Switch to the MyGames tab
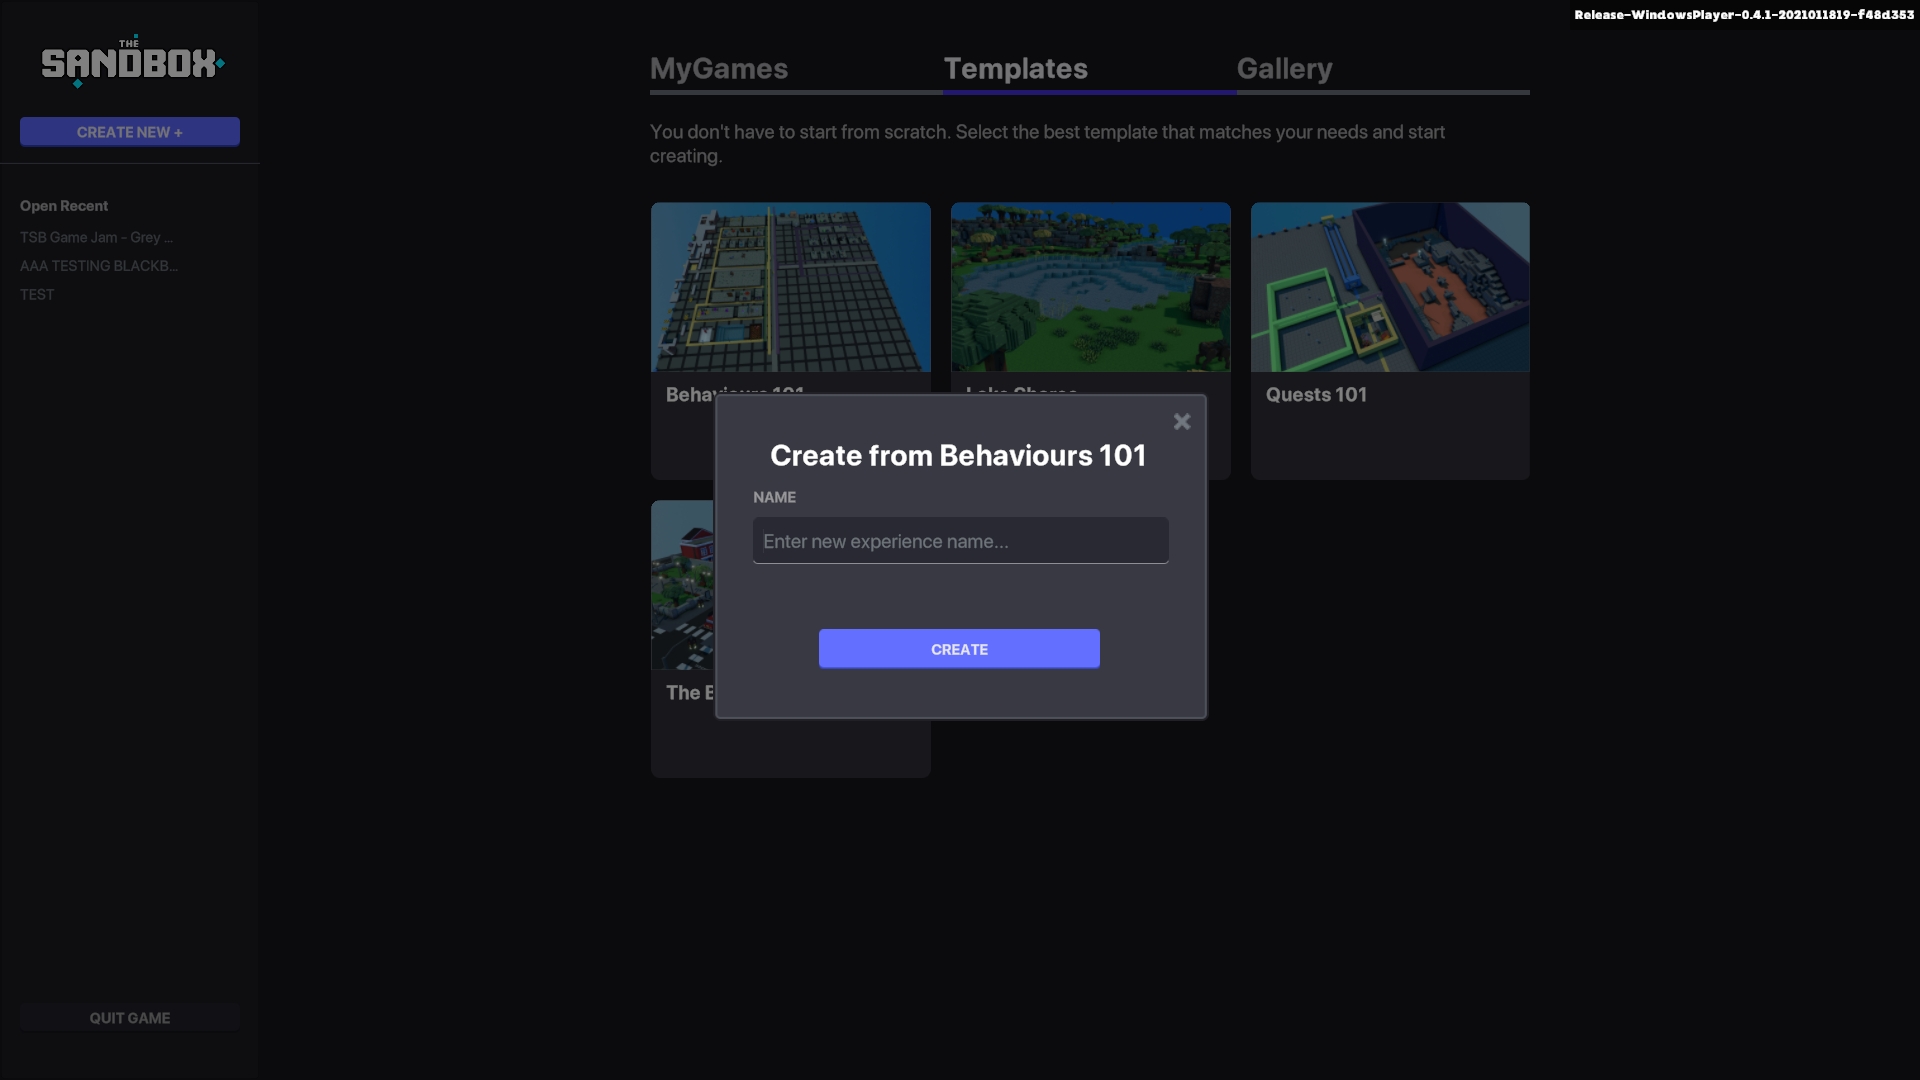The image size is (1920, 1080). (x=719, y=69)
